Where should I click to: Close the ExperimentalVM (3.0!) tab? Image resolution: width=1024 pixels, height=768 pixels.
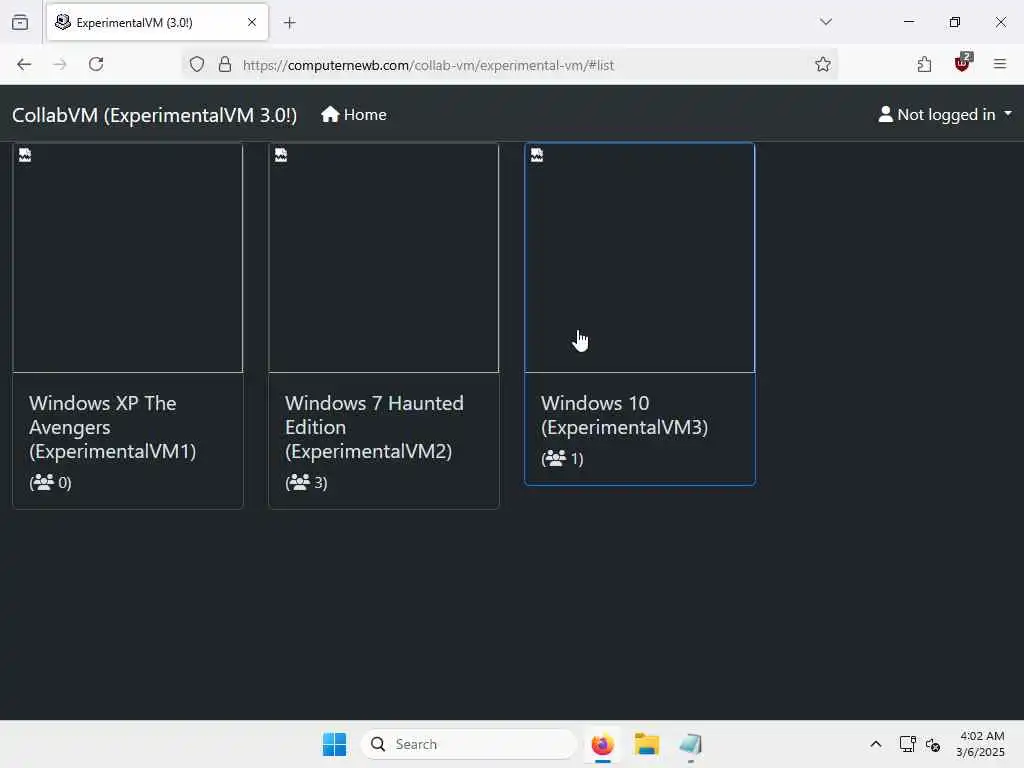coord(252,22)
